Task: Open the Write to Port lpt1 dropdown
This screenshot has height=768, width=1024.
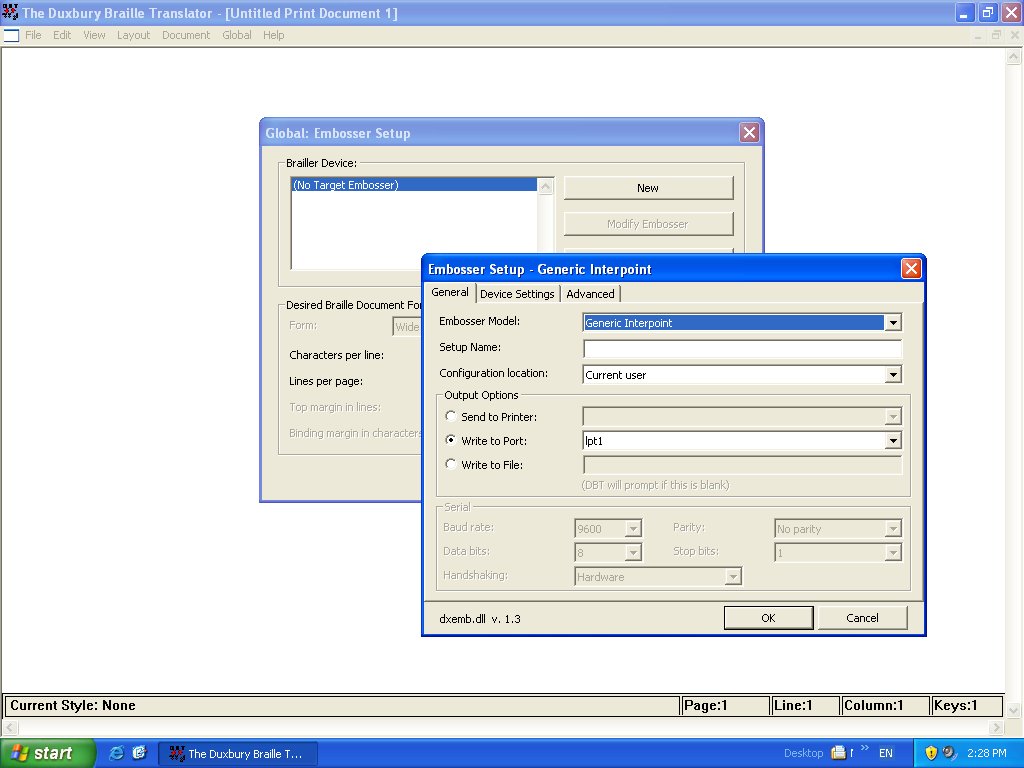Action: coord(893,441)
